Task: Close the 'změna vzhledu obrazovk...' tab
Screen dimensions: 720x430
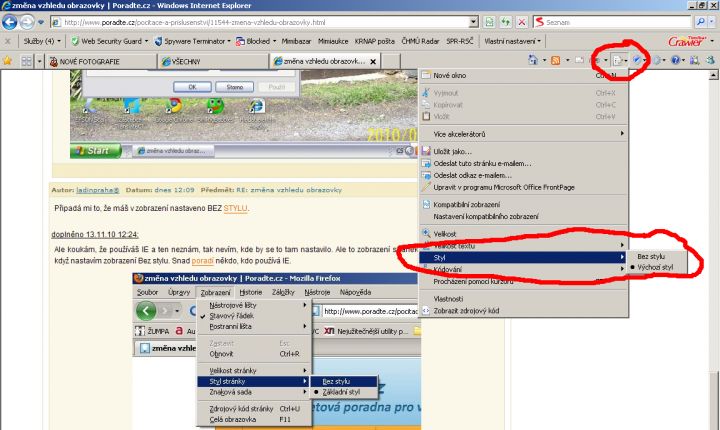Action: click(373, 62)
